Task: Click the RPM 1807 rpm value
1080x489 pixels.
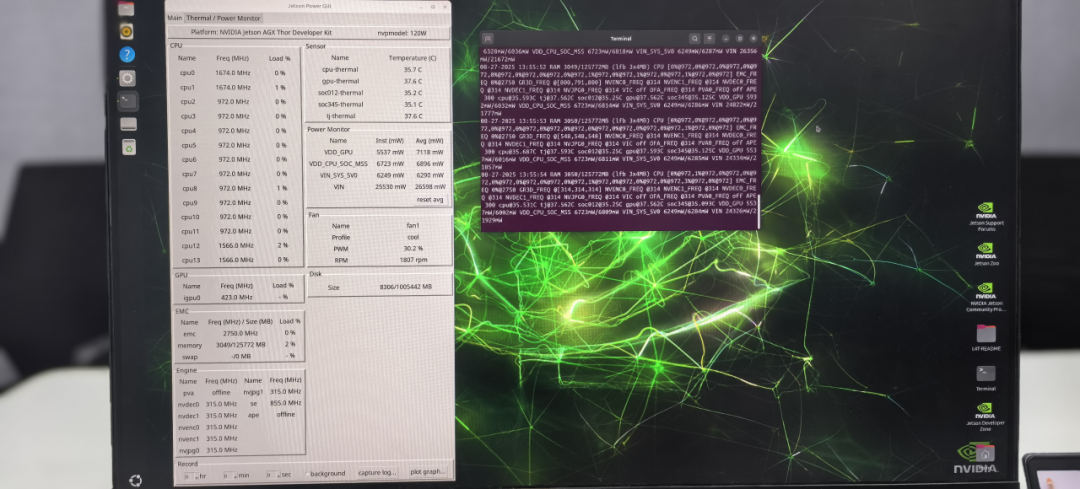Action: [413, 260]
